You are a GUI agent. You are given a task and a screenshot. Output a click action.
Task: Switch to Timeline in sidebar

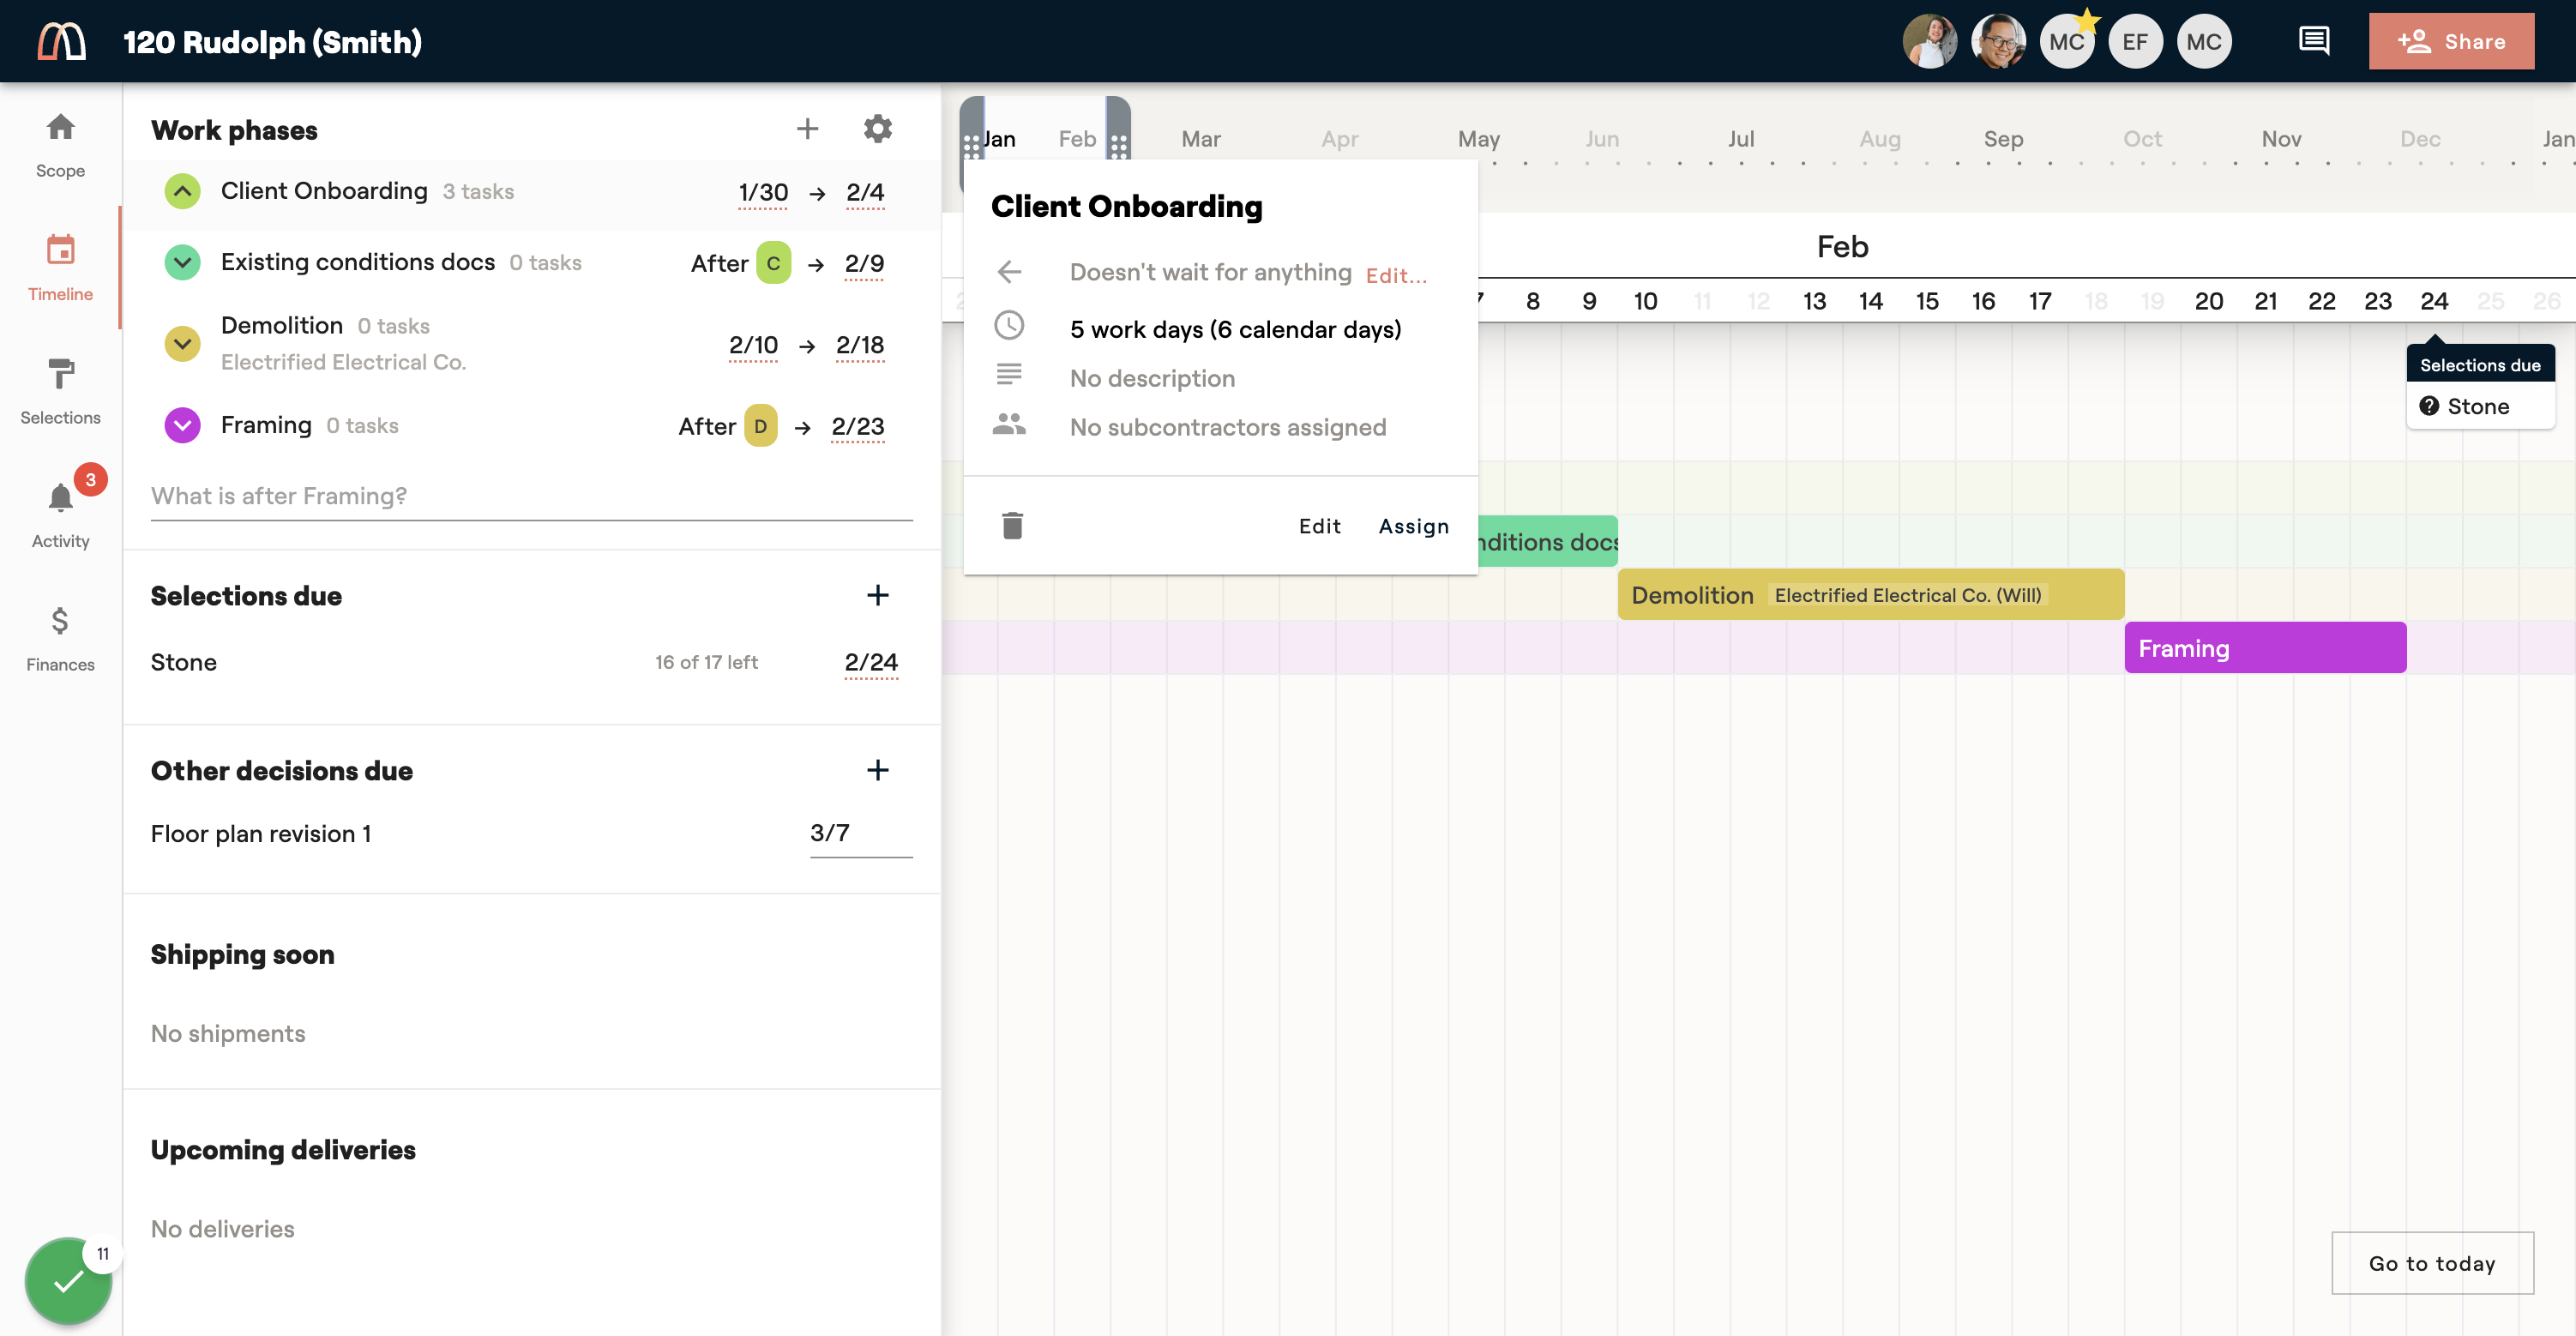click(60, 267)
